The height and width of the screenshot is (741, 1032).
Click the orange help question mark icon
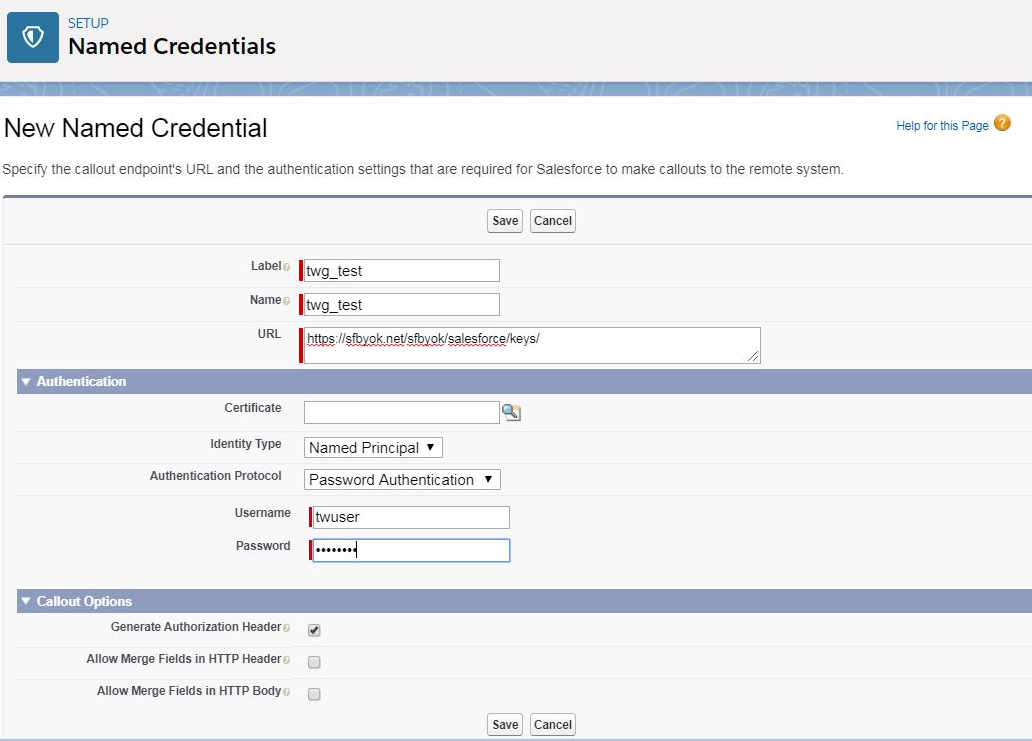tap(1002, 124)
